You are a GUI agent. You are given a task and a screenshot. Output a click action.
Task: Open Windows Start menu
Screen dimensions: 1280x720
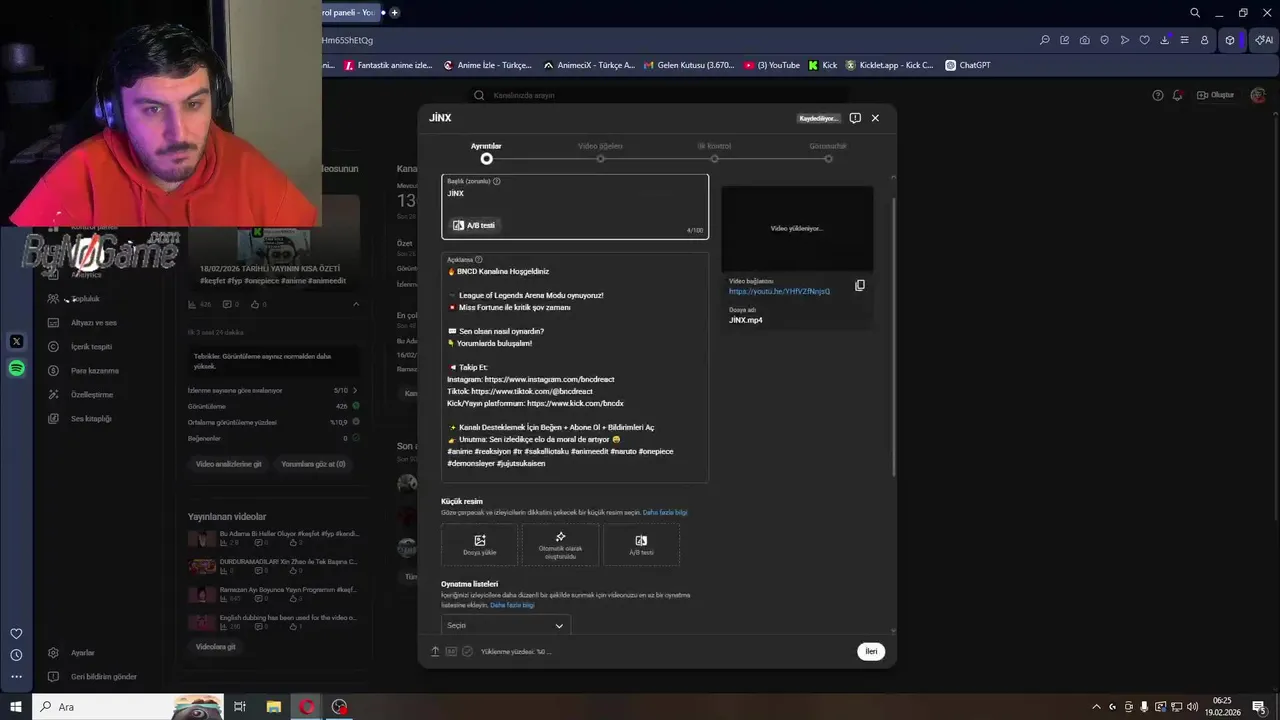pyautogui.click(x=16, y=707)
